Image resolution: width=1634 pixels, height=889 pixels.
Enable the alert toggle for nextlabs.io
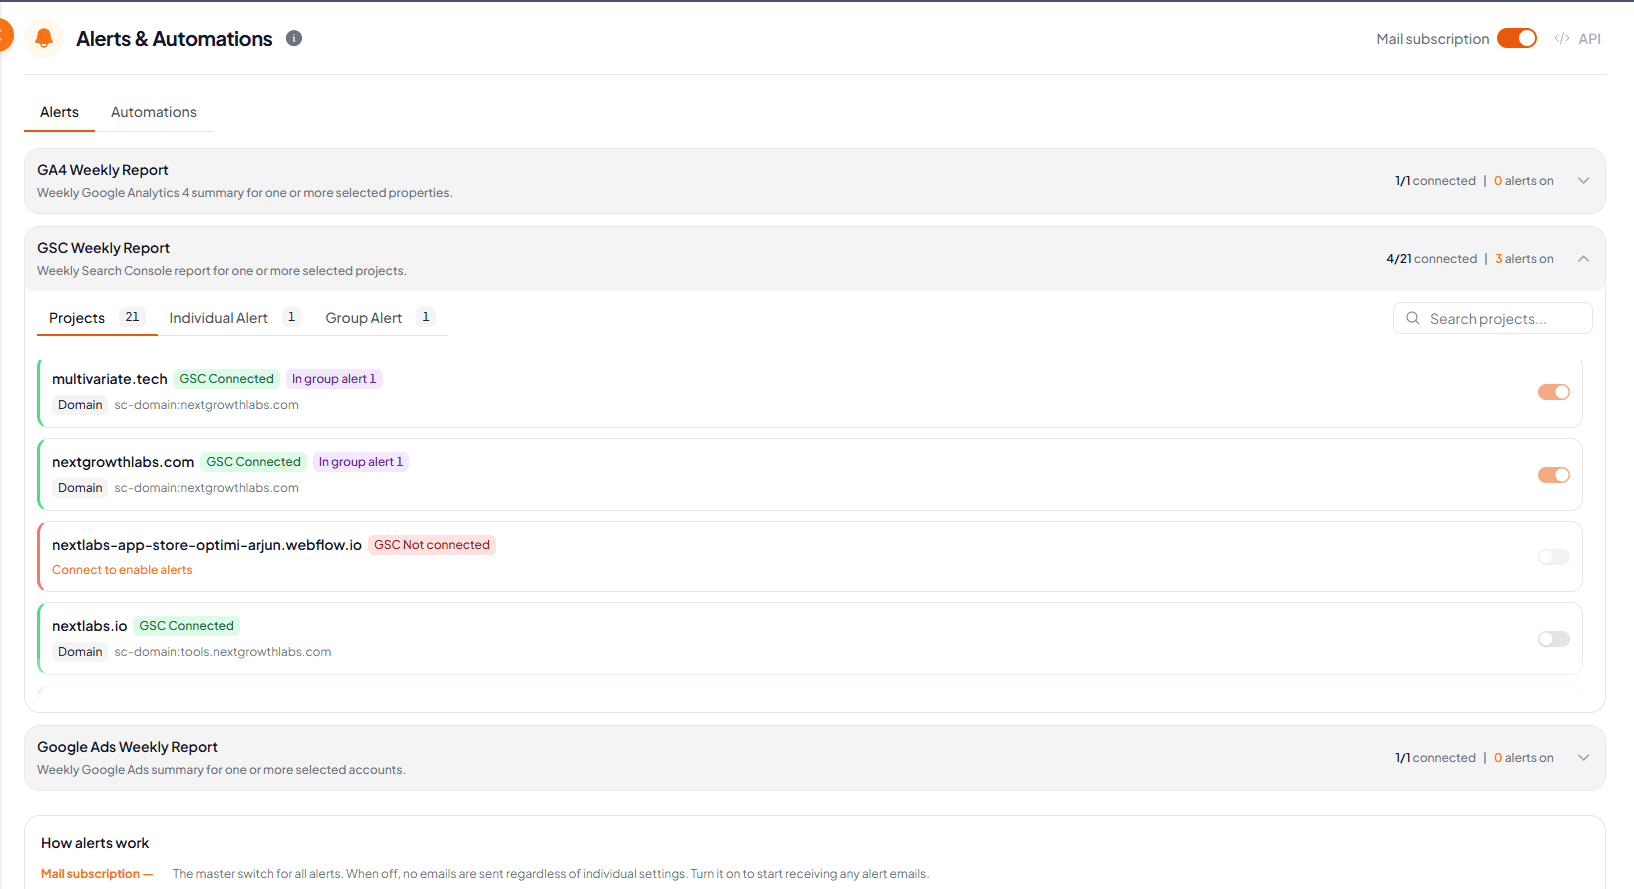coord(1554,639)
